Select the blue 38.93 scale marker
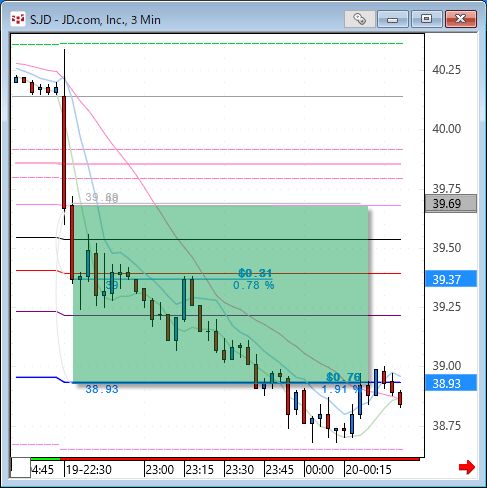Image resolution: width=487 pixels, height=488 pixels. point(451,383)
